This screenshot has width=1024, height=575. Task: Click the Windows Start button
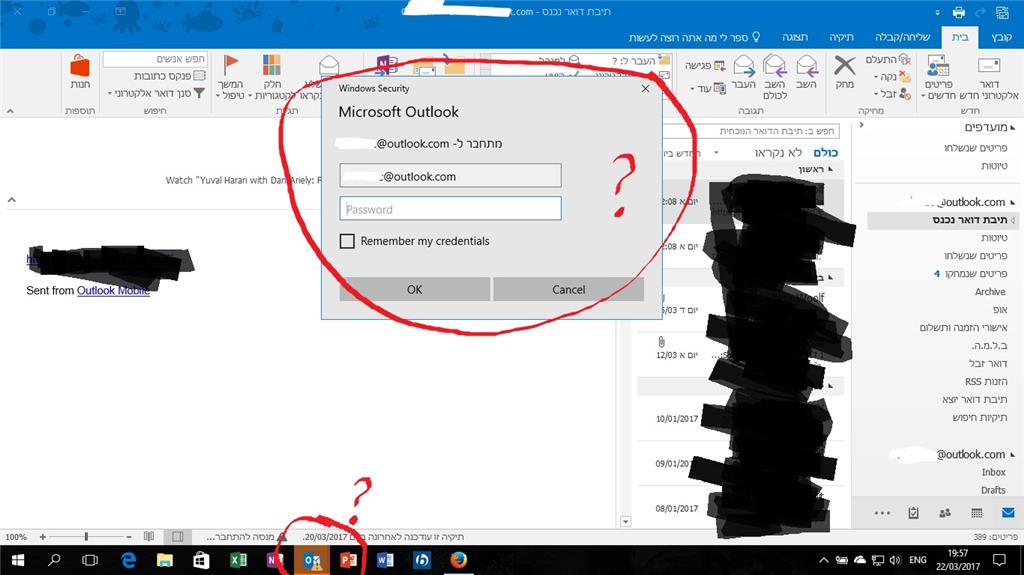pyautogui.click(x=18, y=560)
